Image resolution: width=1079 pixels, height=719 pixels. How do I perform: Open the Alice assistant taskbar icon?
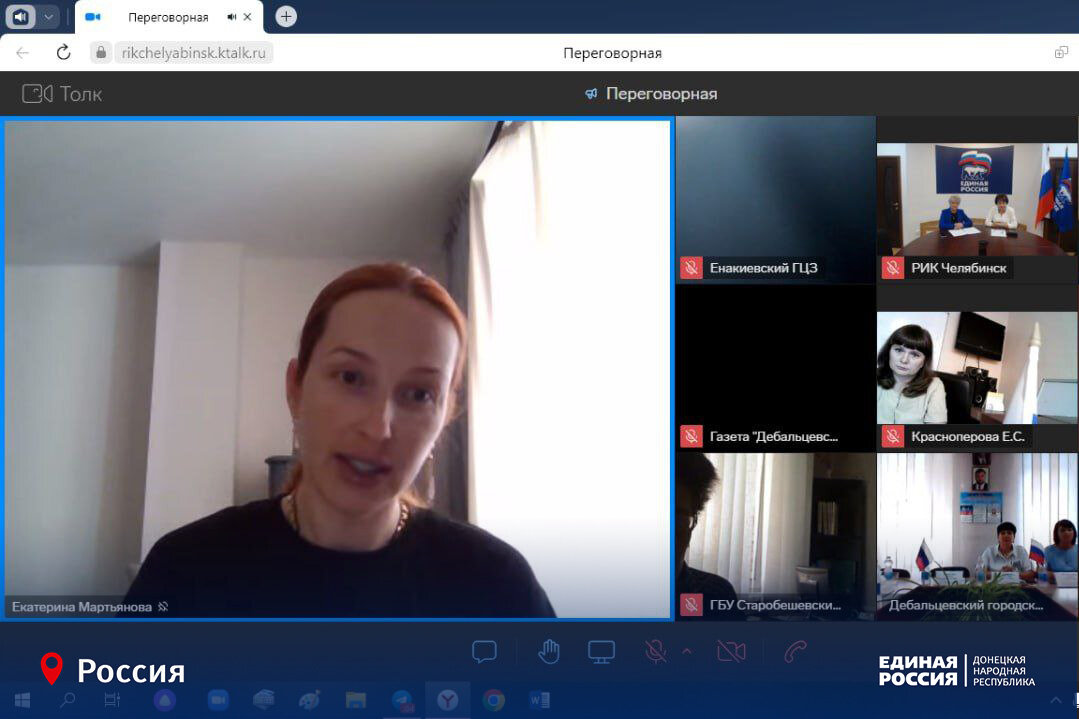point(164,700)
